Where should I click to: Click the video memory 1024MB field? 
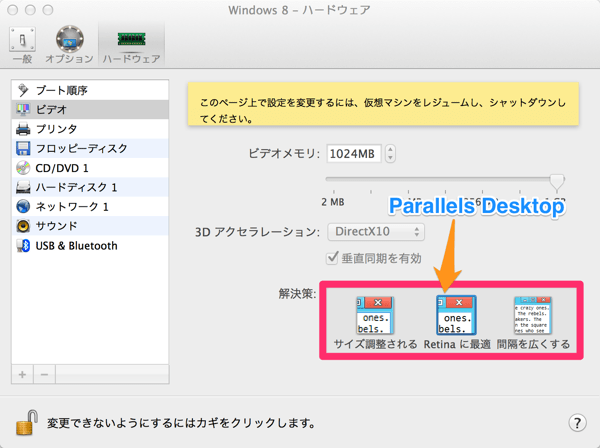coord(354,154)
